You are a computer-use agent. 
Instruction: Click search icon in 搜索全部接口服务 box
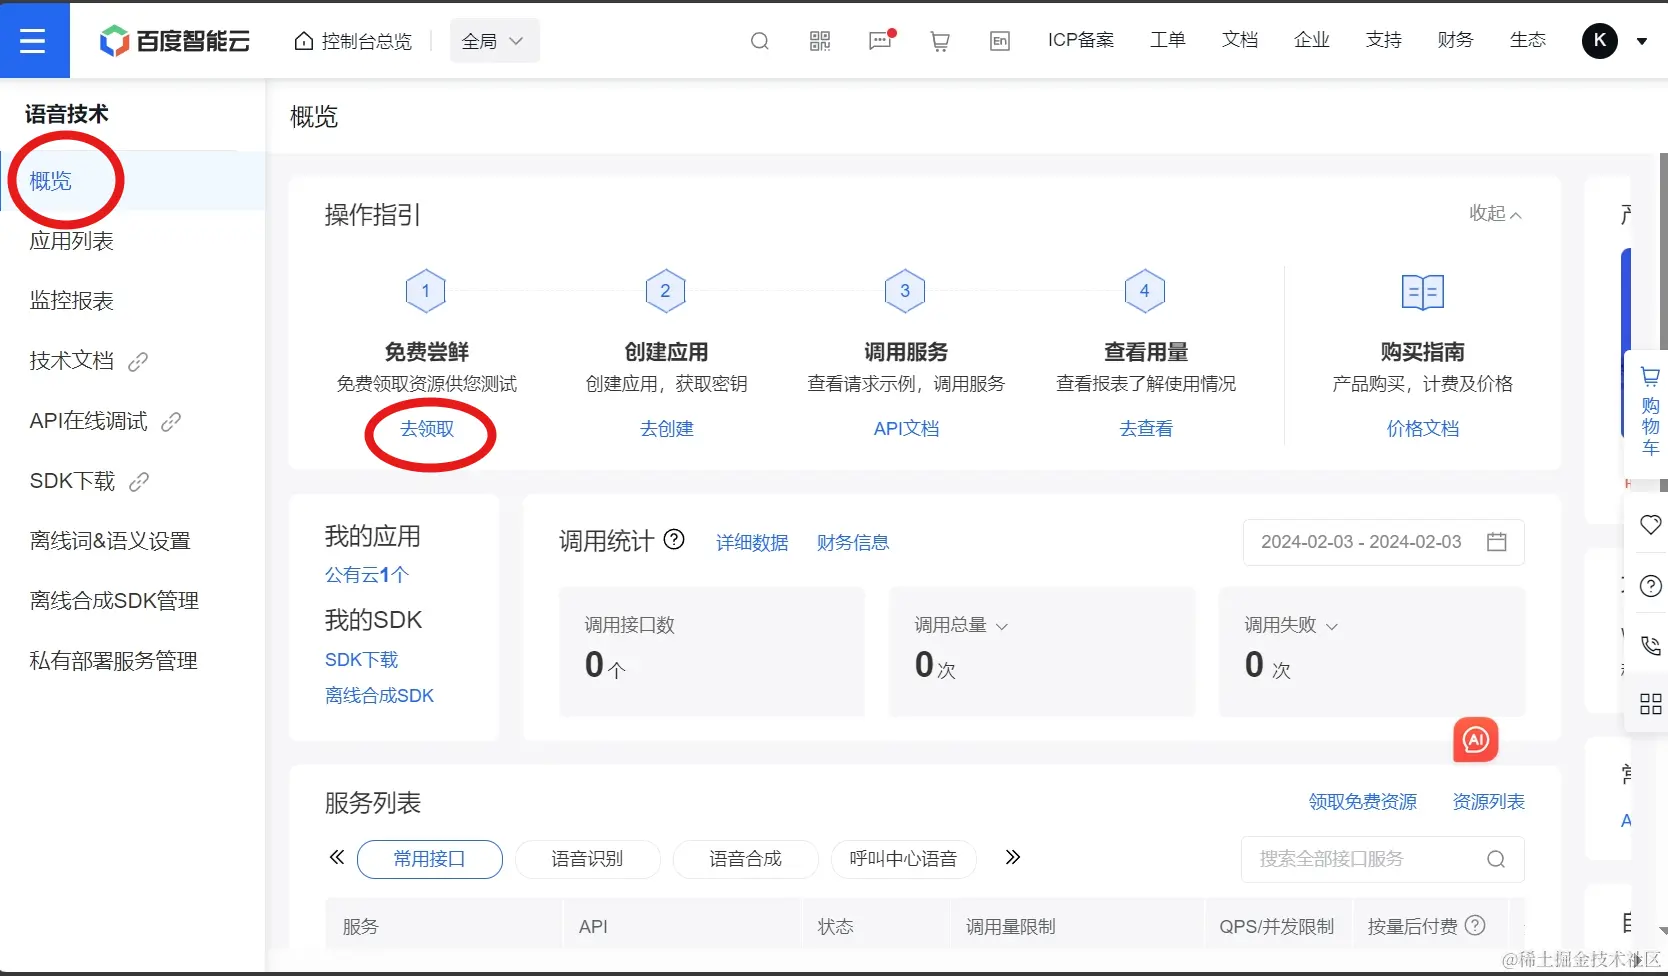pos(1496,859)
